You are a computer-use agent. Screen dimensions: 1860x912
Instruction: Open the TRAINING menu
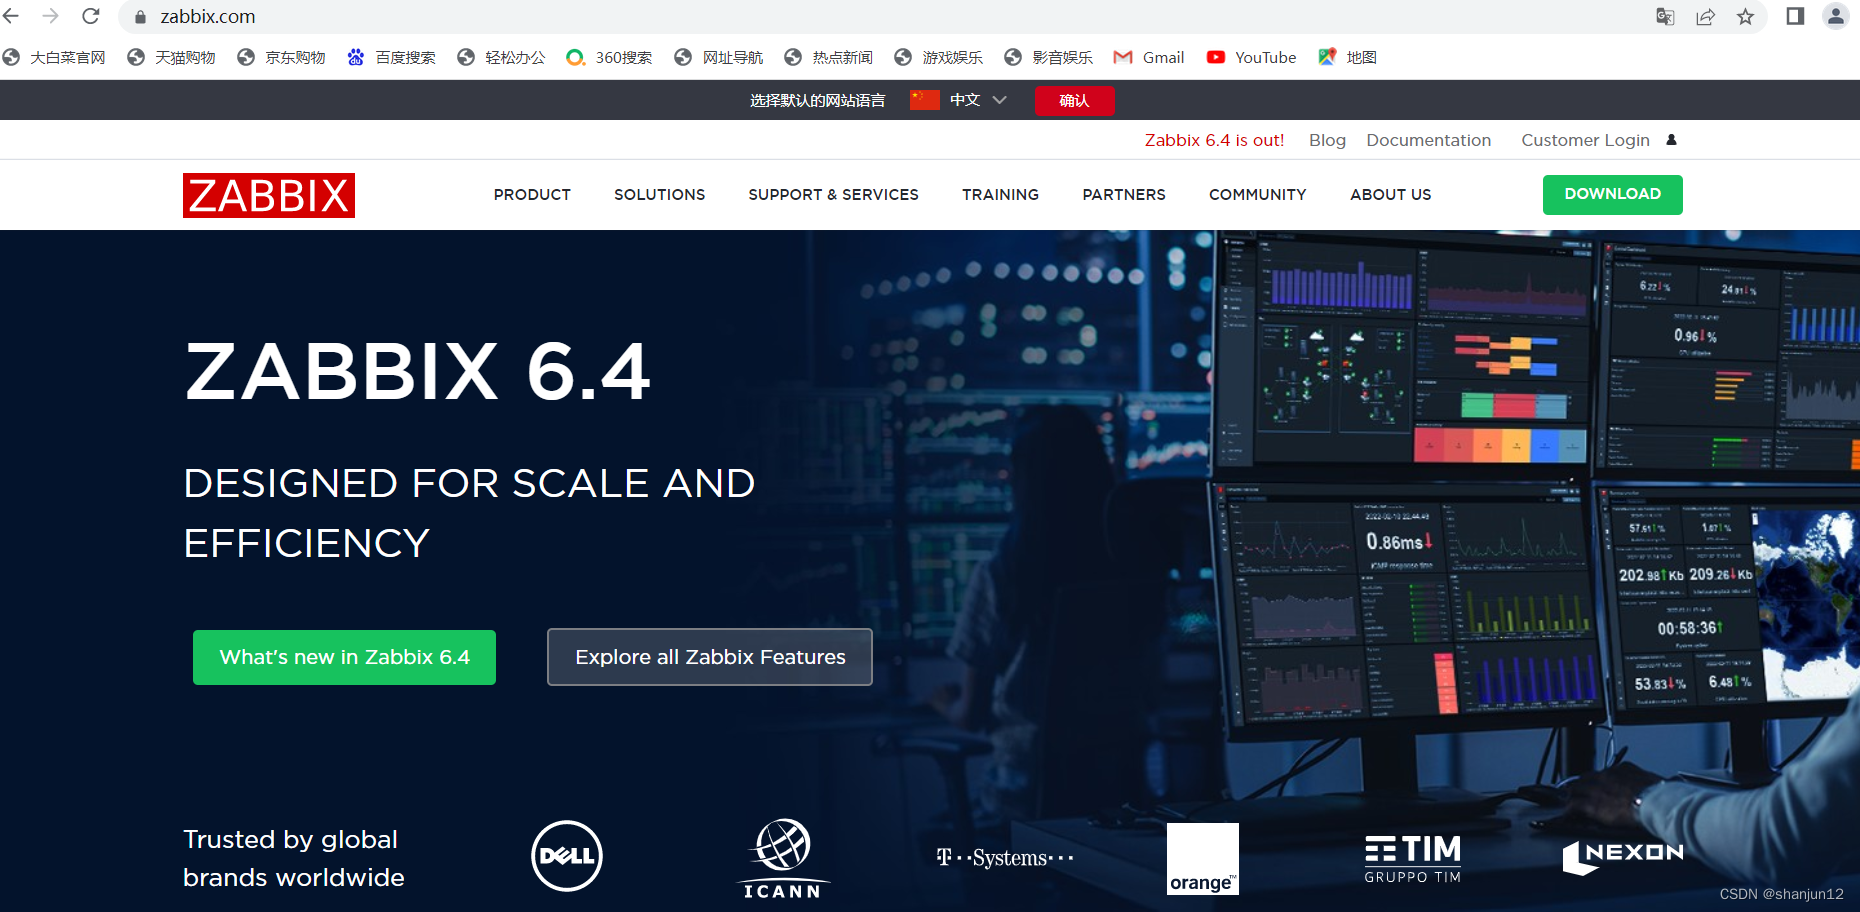(x=1000, y=195)
